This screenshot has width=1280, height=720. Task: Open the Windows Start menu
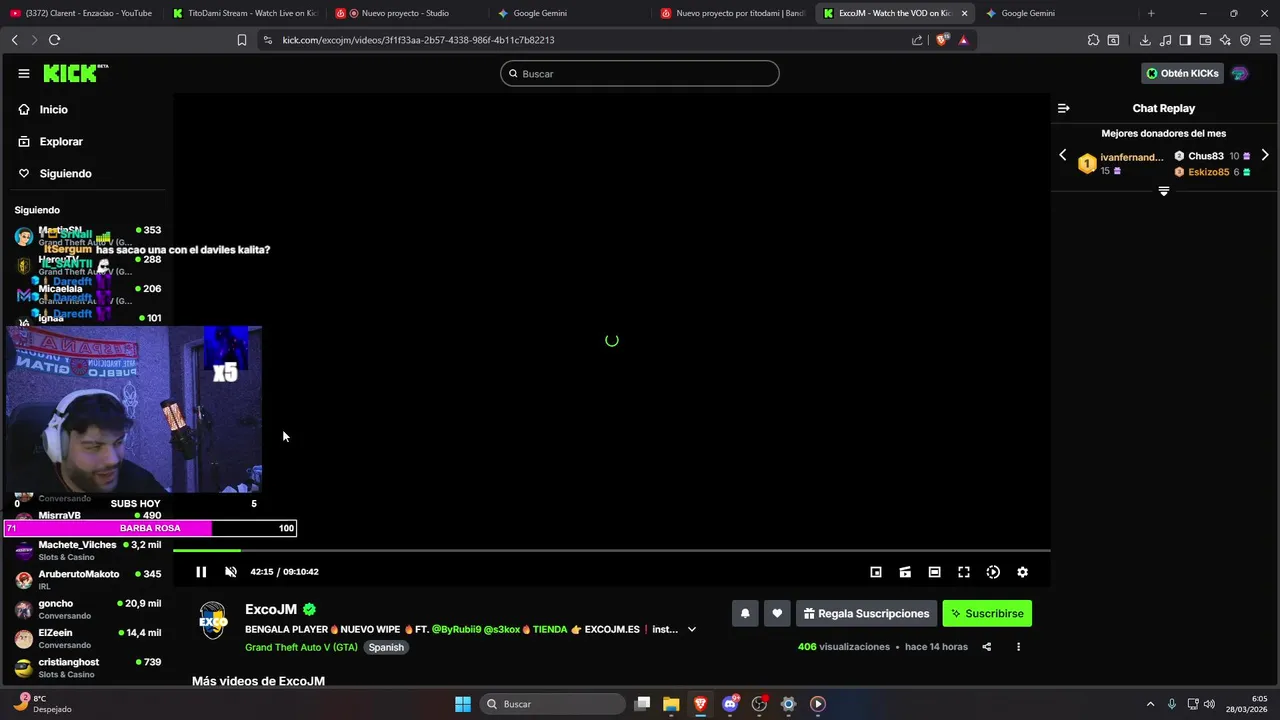click(x=463, y=704)
